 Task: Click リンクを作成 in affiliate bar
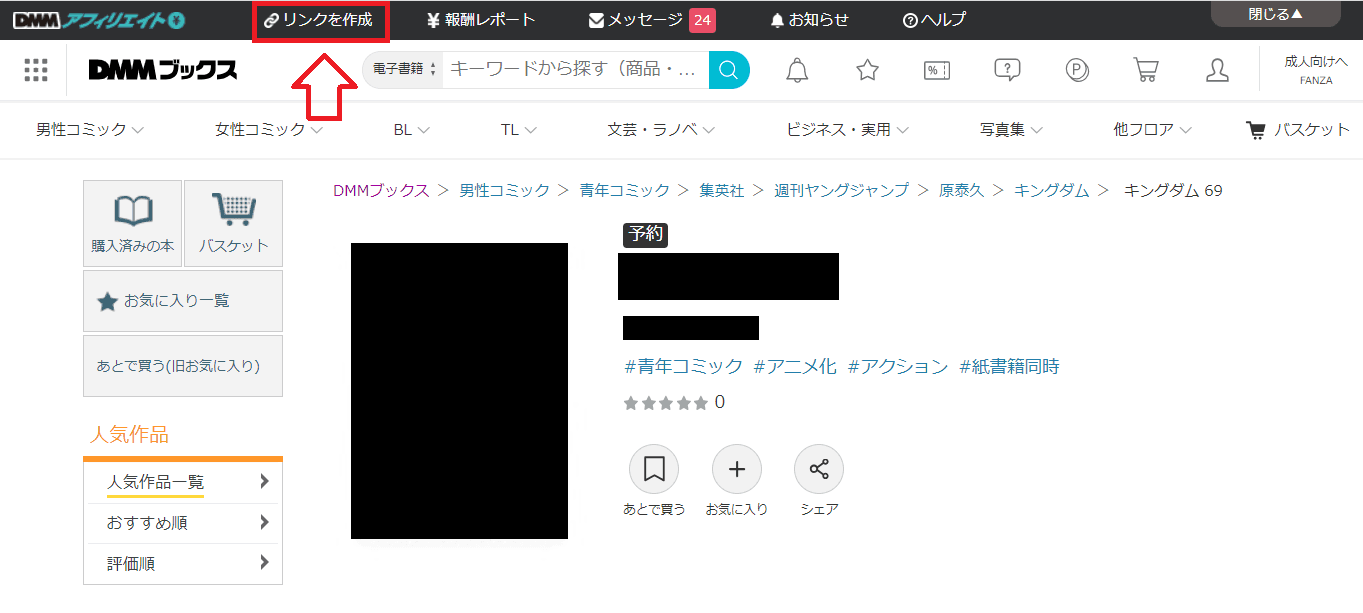tap(320, 20)
